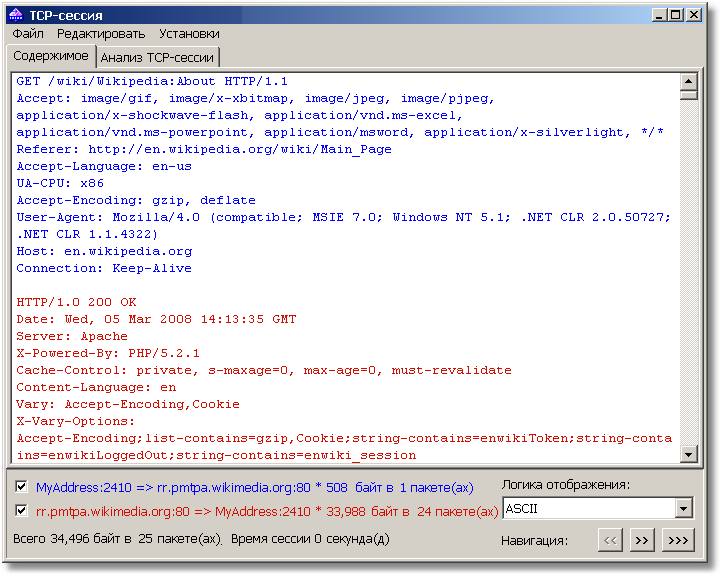
Task: Click the GET /wiki/Wikipedia:About request line
Action: pos(152,82)
